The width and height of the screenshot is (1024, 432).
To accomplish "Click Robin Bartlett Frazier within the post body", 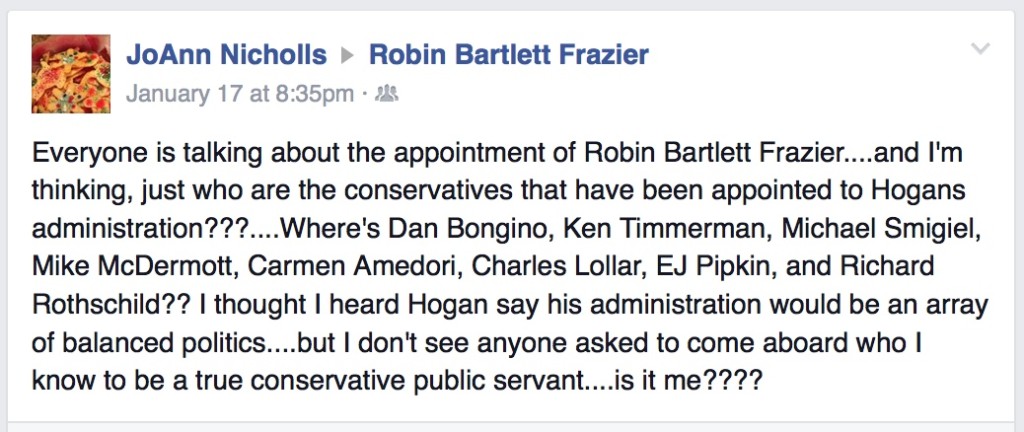I will [x=710, y=153].
